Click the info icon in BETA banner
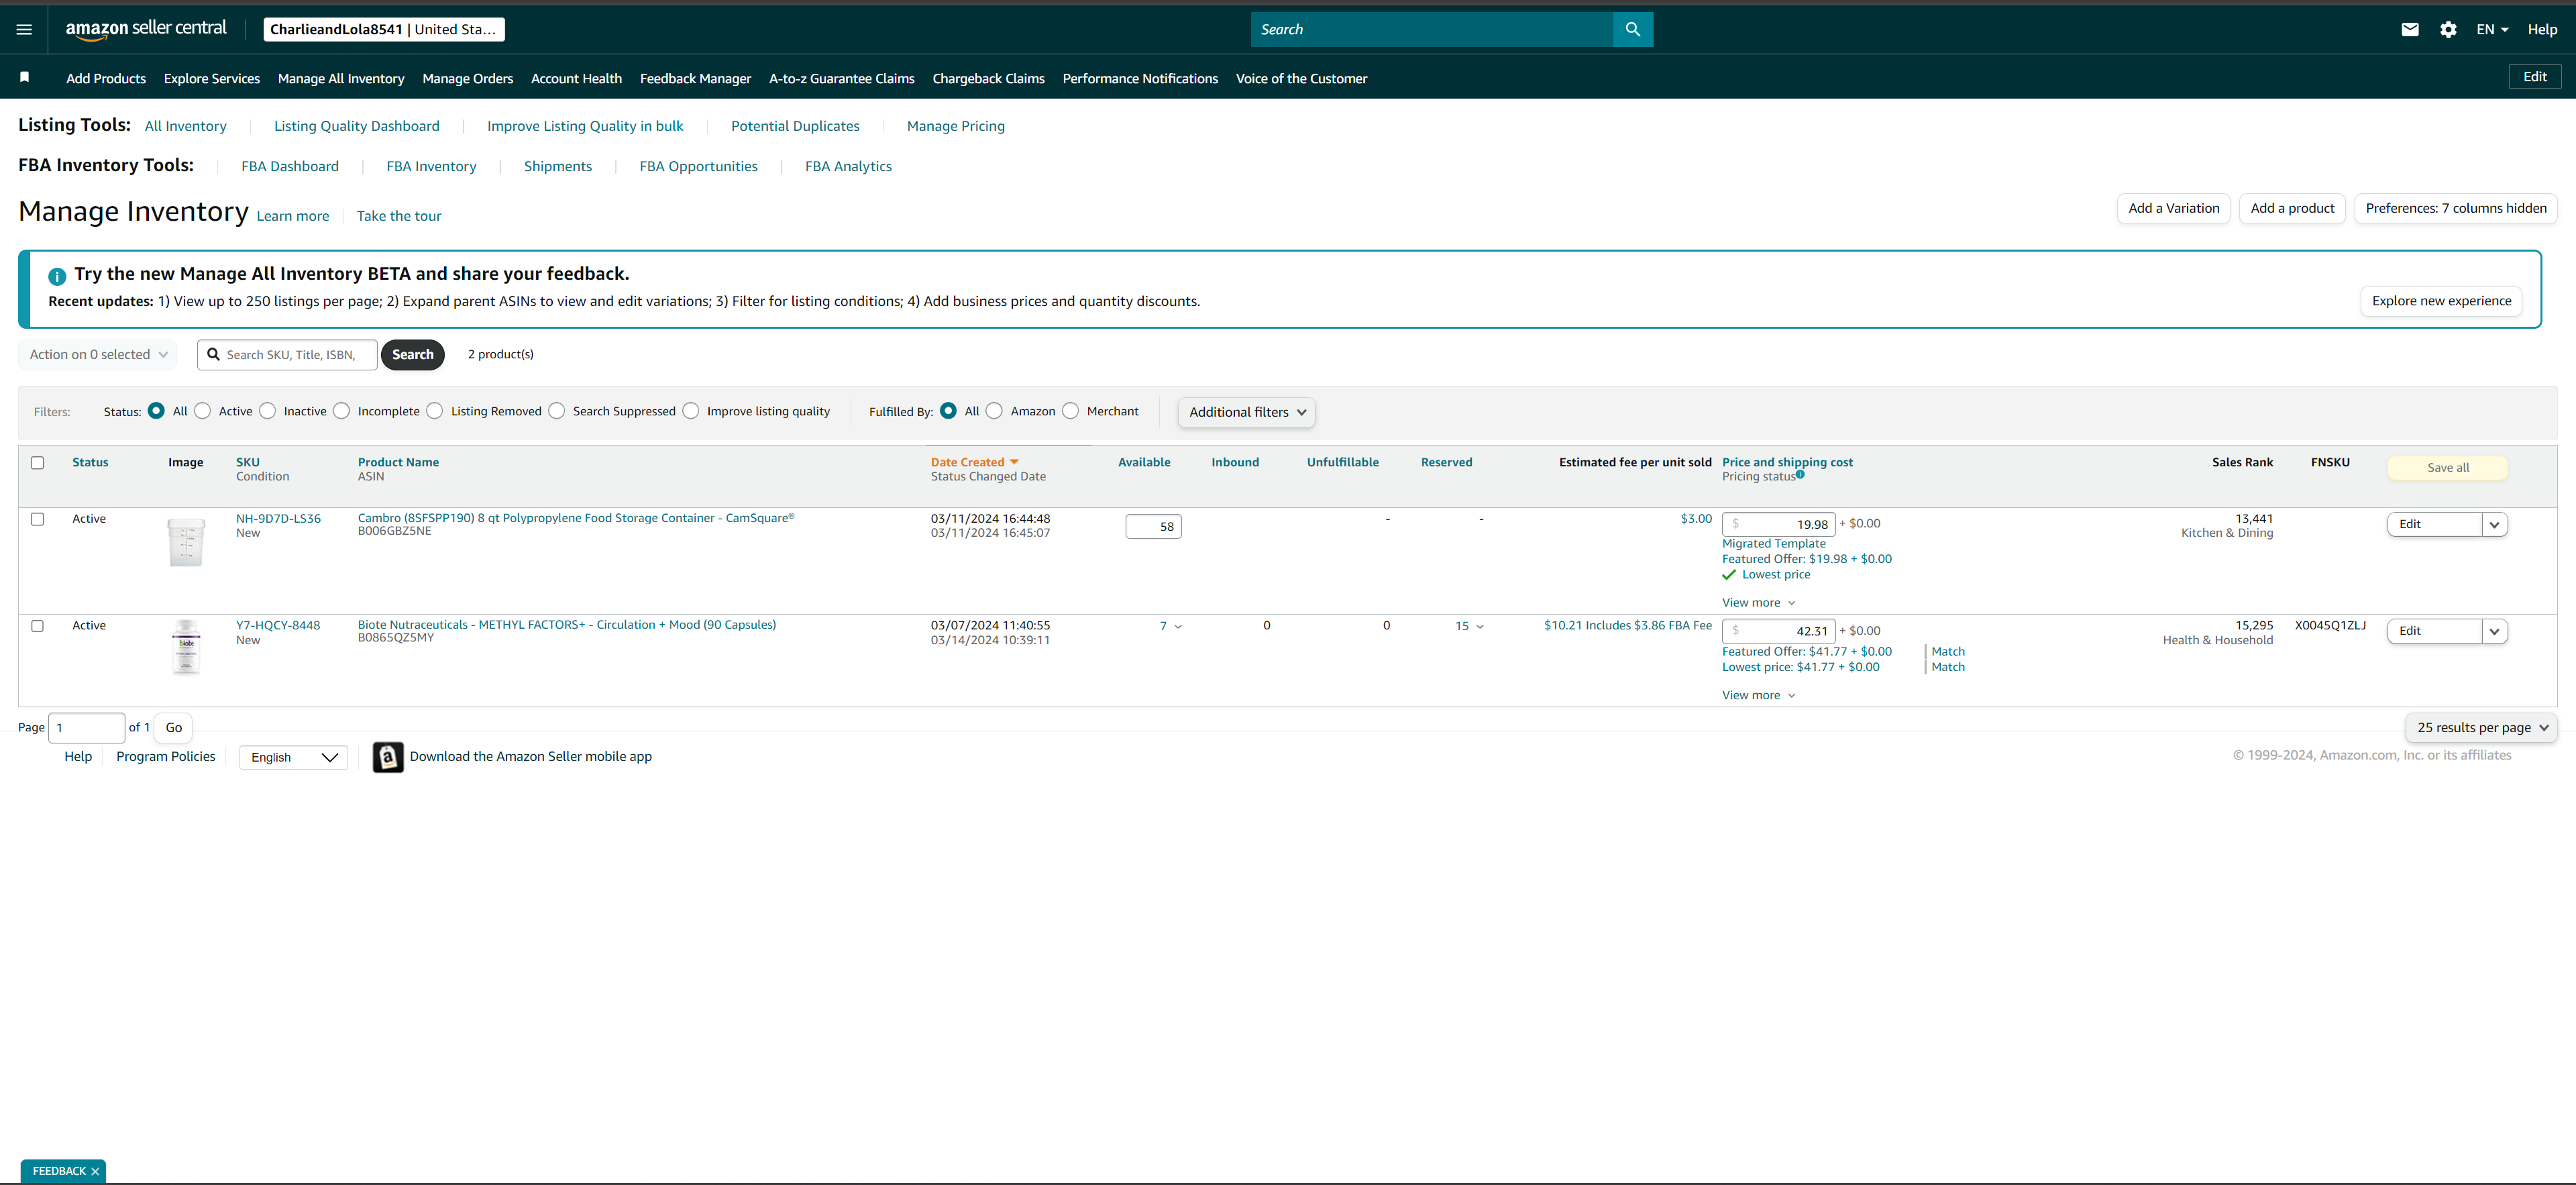Screen dimensions: 2576x1185 pyautogui.click(x=57, y=276)
